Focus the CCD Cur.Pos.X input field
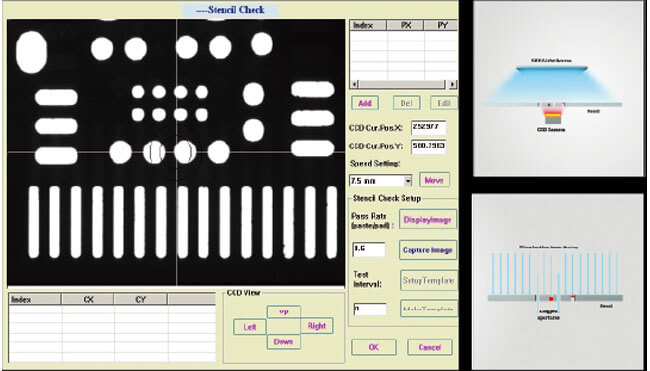This screenshot has height=371, width=650. [x=428, y=127]
